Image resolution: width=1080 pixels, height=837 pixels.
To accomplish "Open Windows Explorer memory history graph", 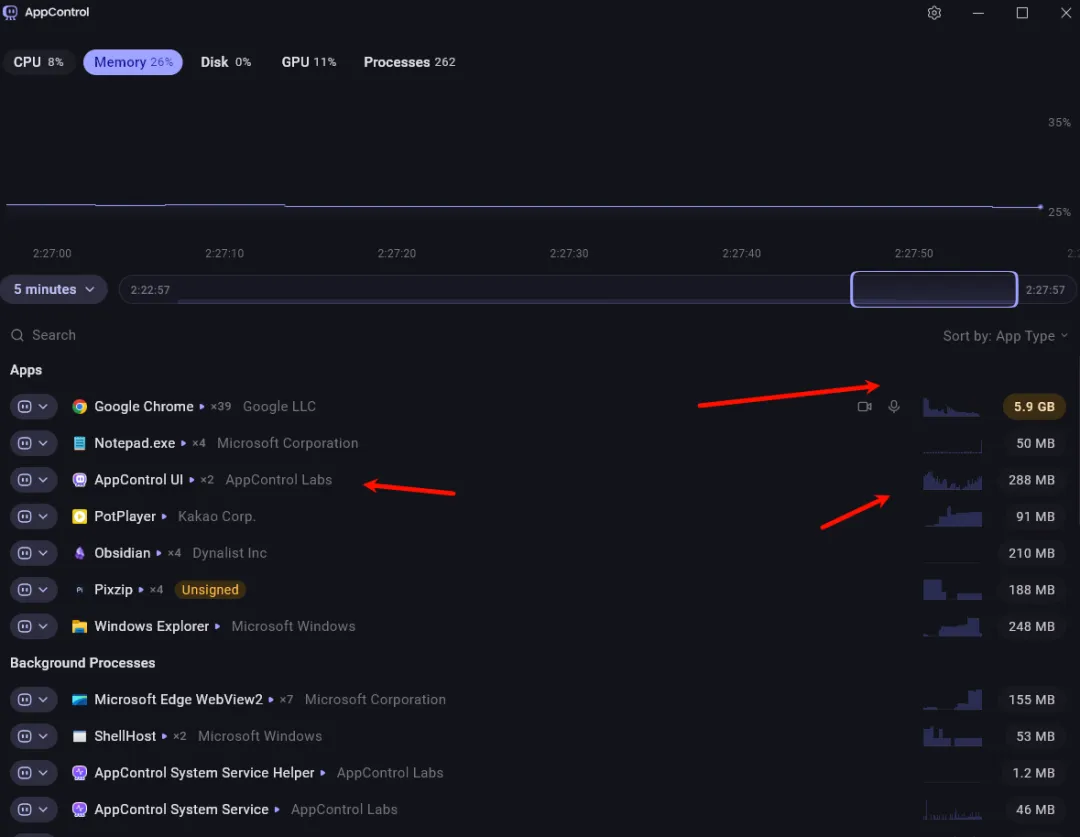I will tap(952, 626).
